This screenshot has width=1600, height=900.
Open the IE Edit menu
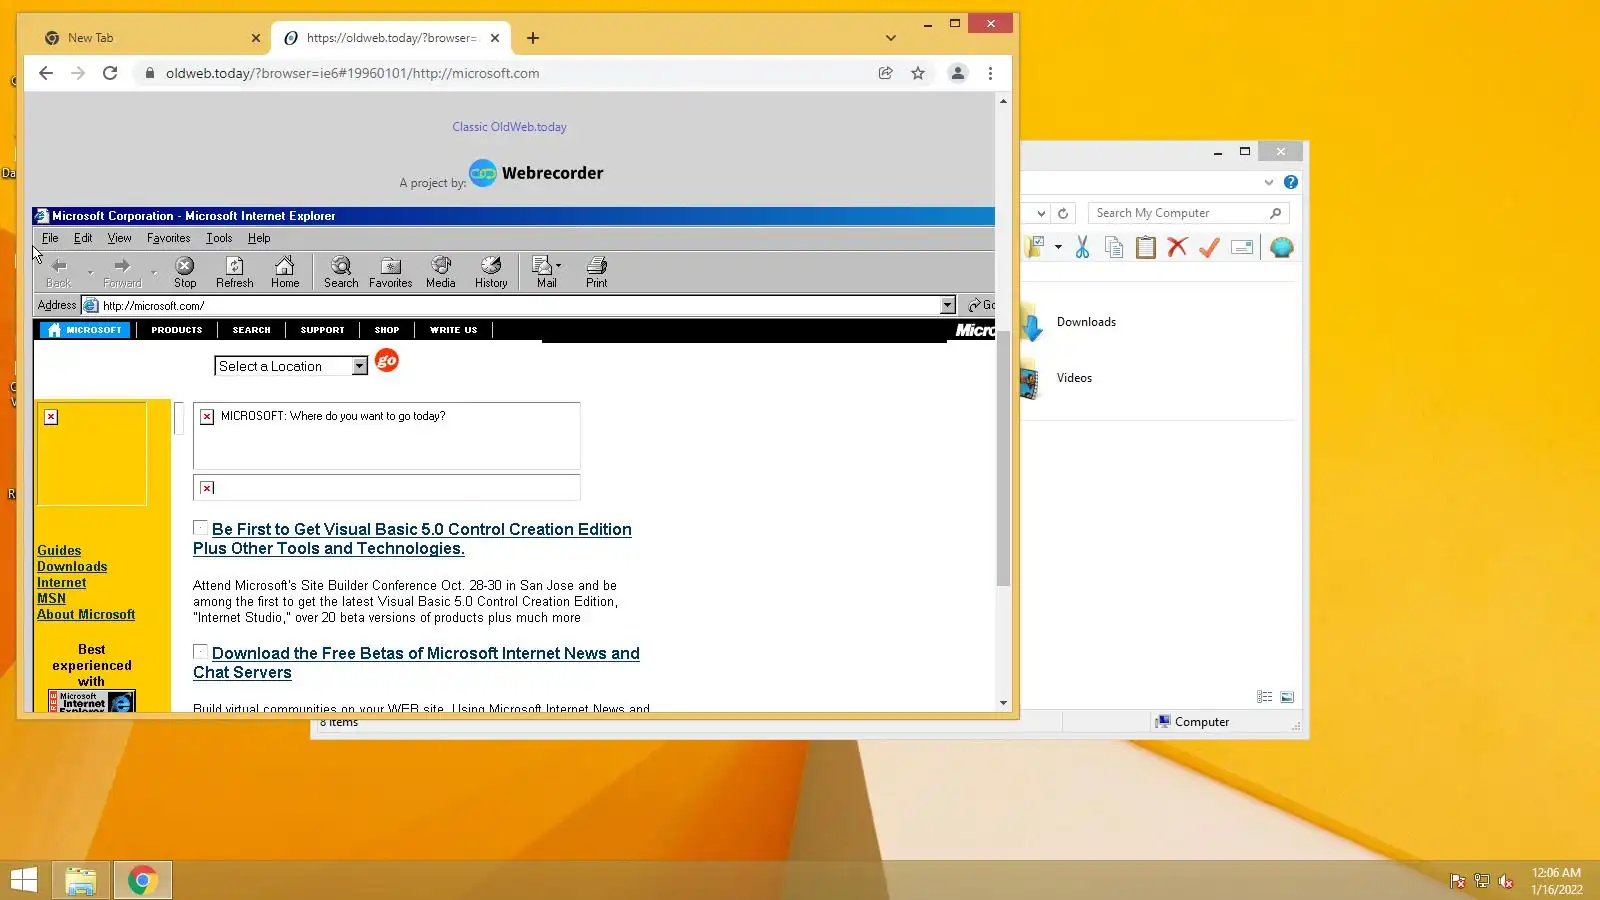pyautogui.click(x=83, y=238)
